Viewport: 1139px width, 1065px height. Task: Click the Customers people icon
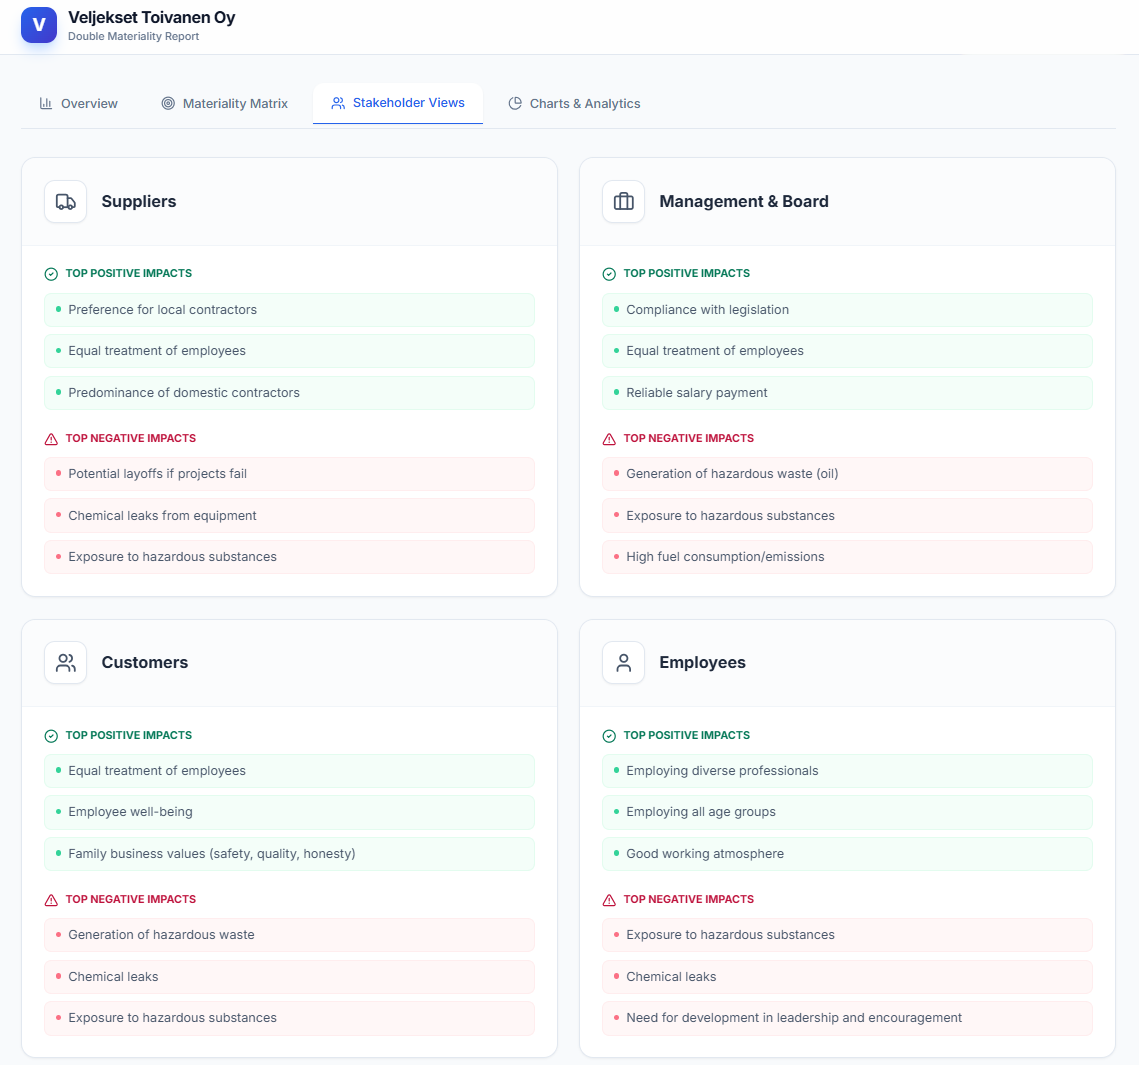pos(66,663)
